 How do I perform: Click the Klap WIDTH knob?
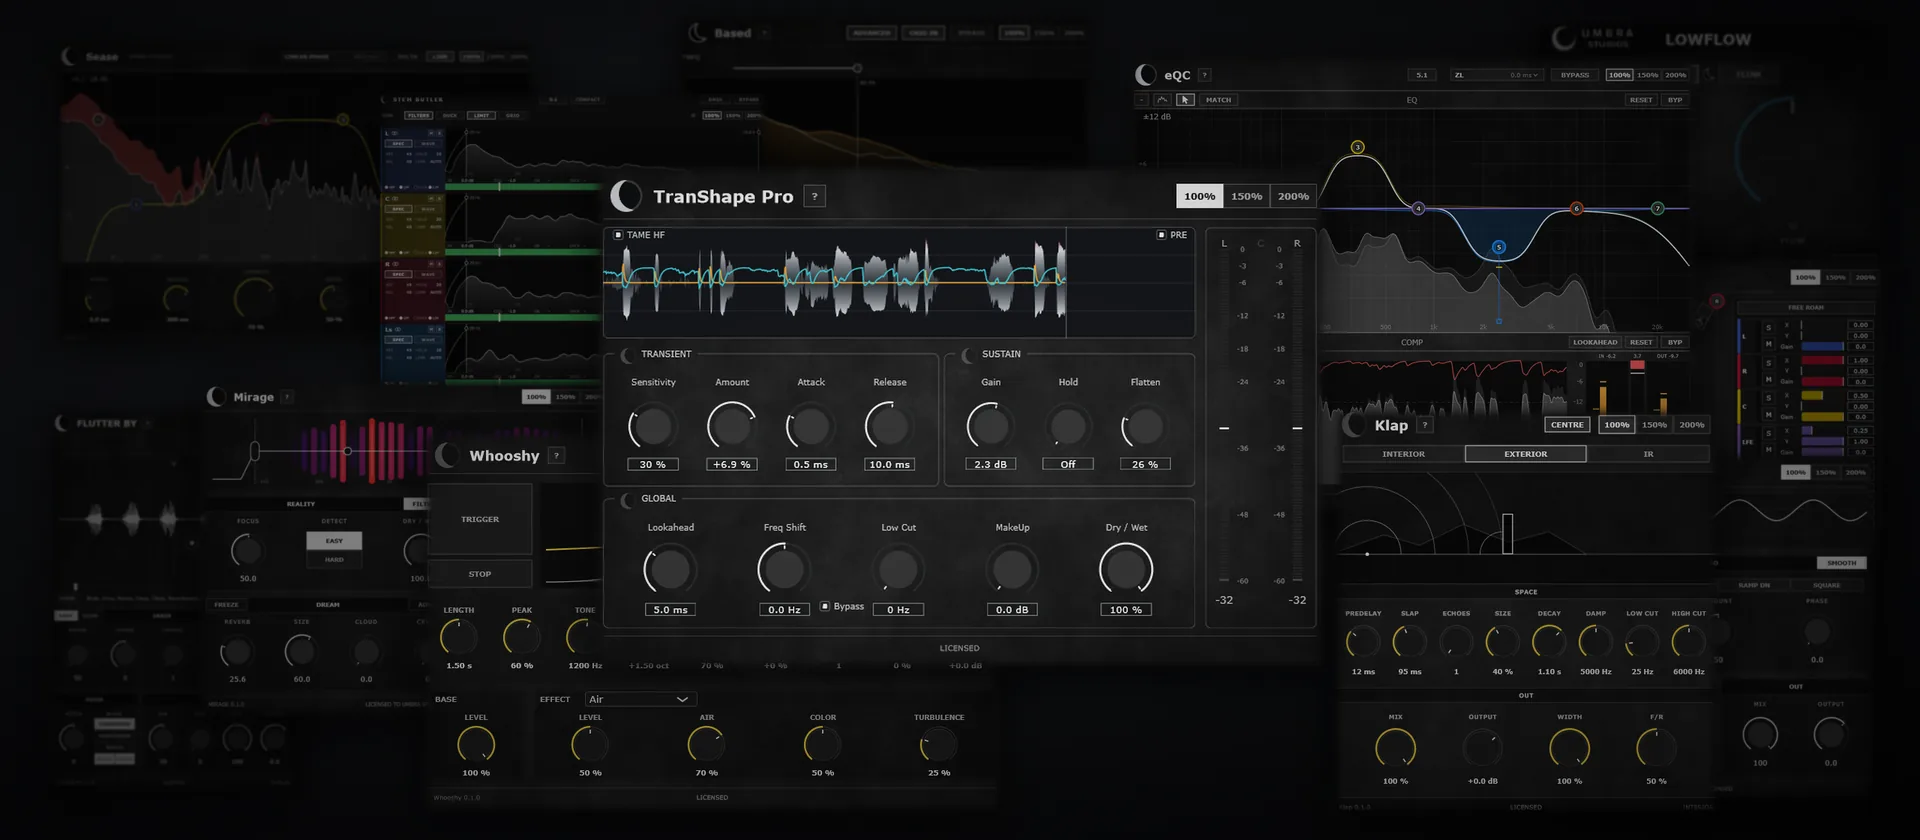point(1569,747)
